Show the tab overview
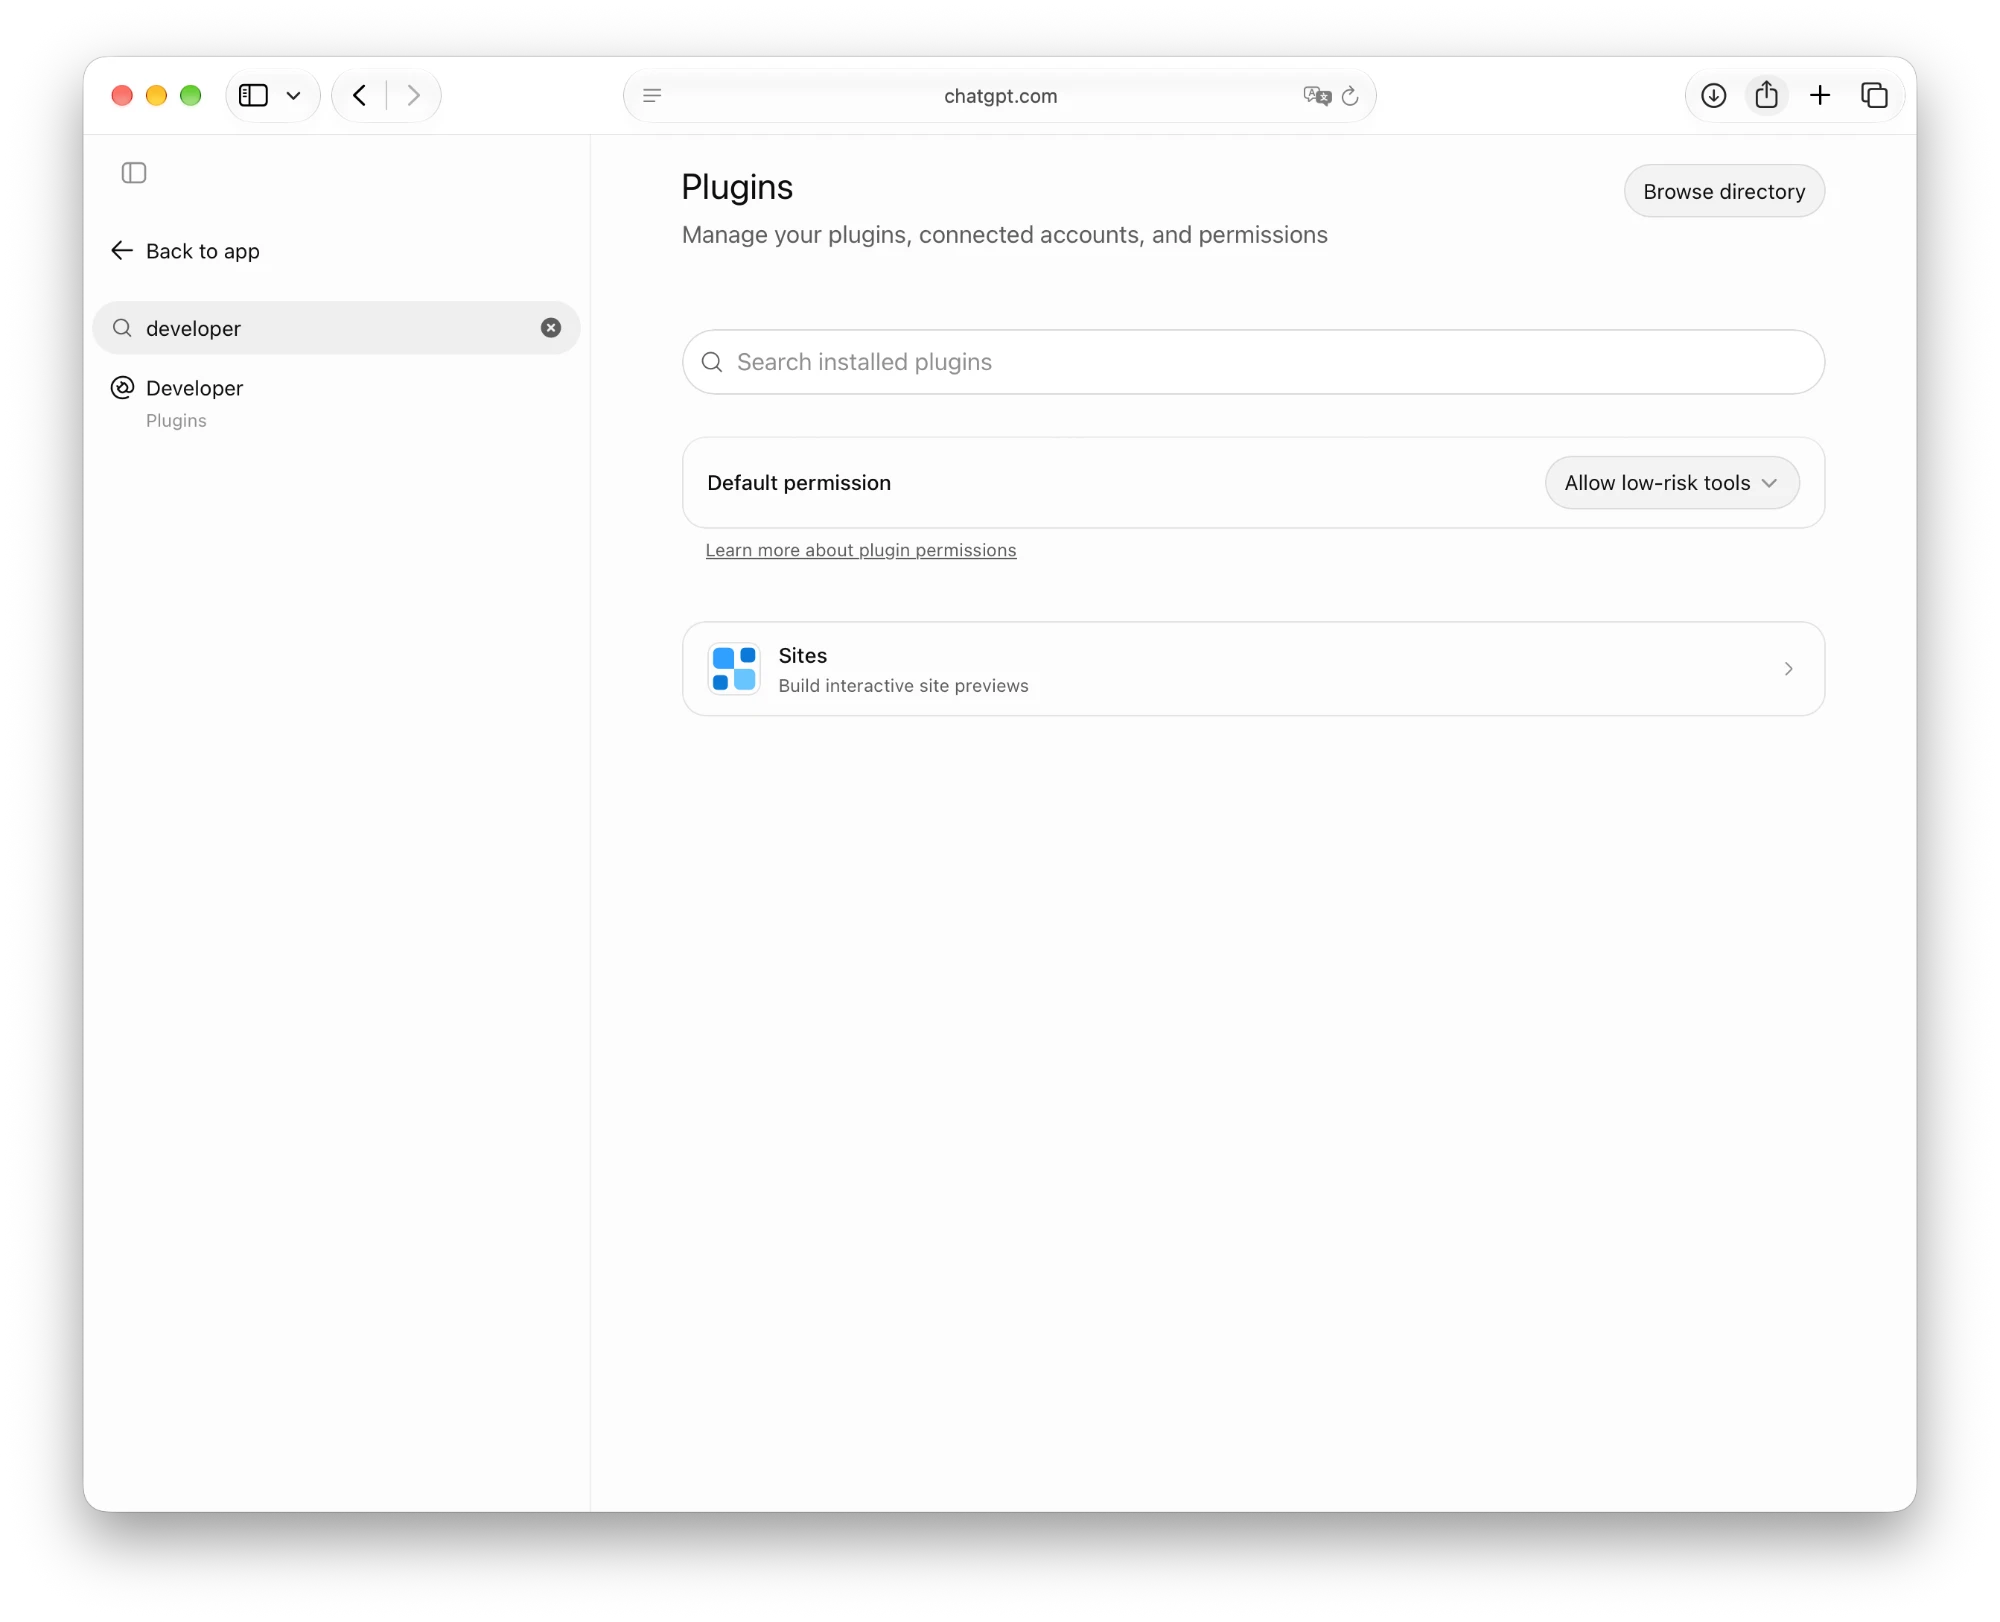Screen dimensions: 2000x1622 pos(1874,95)
